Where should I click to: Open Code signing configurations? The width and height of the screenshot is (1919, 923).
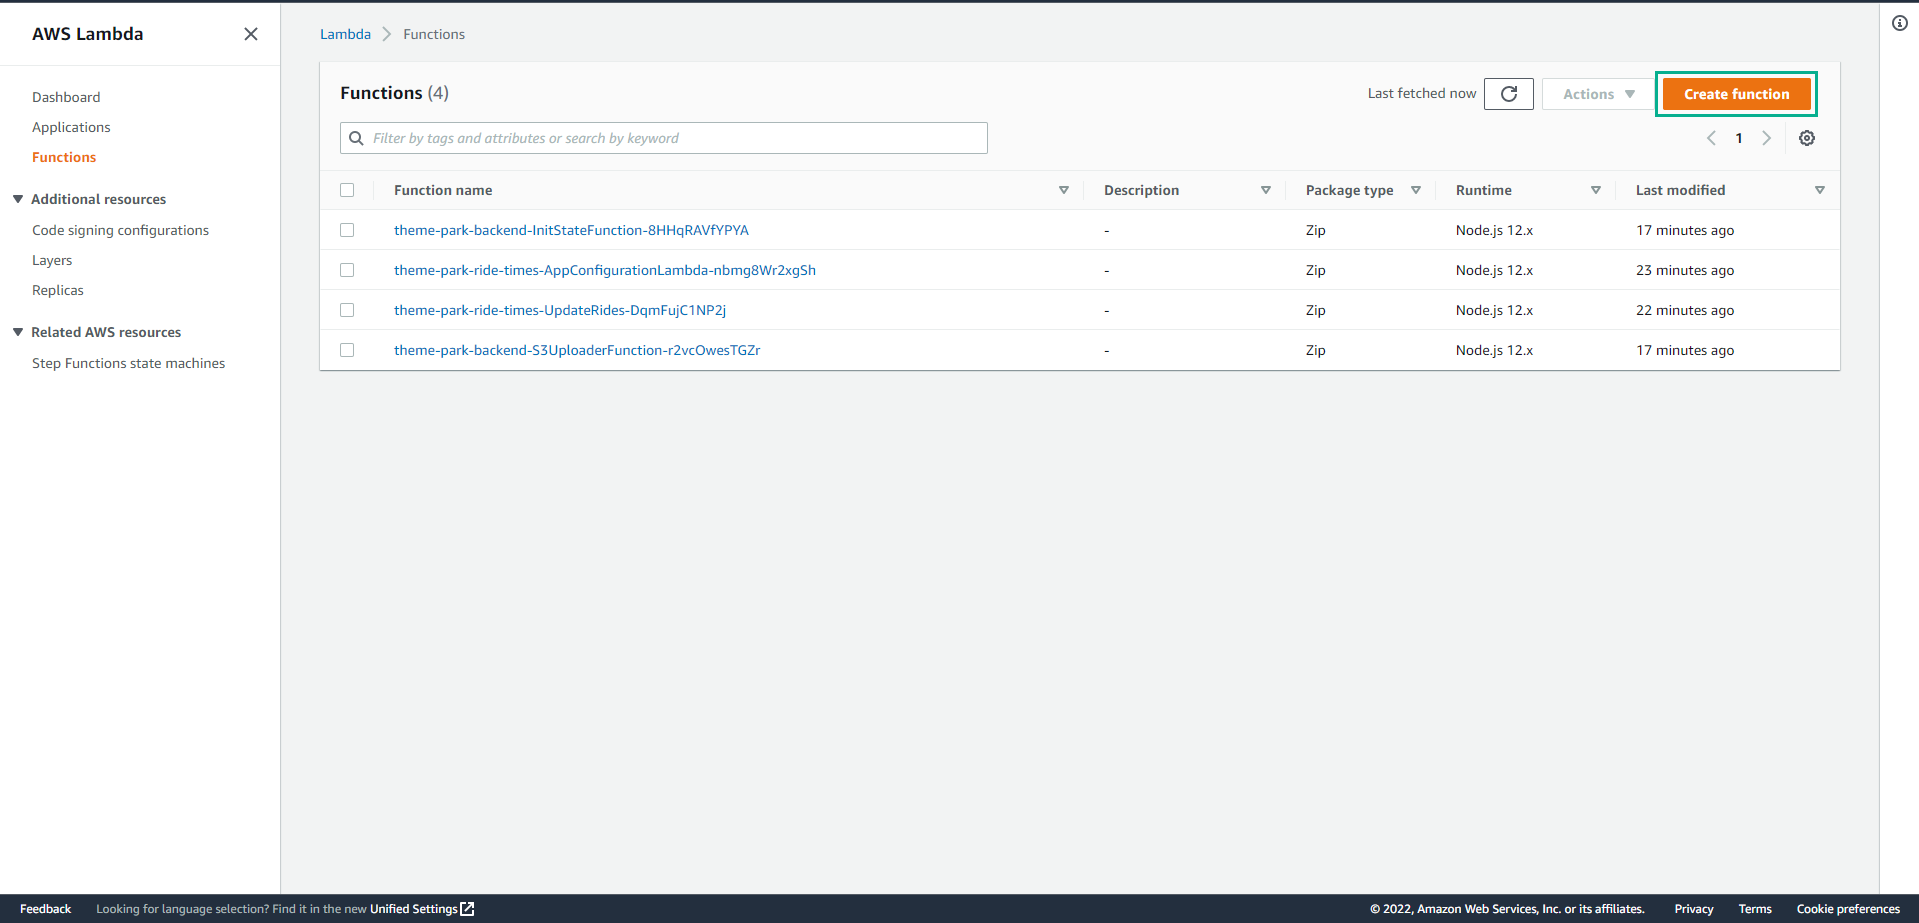tap(120, 230)
